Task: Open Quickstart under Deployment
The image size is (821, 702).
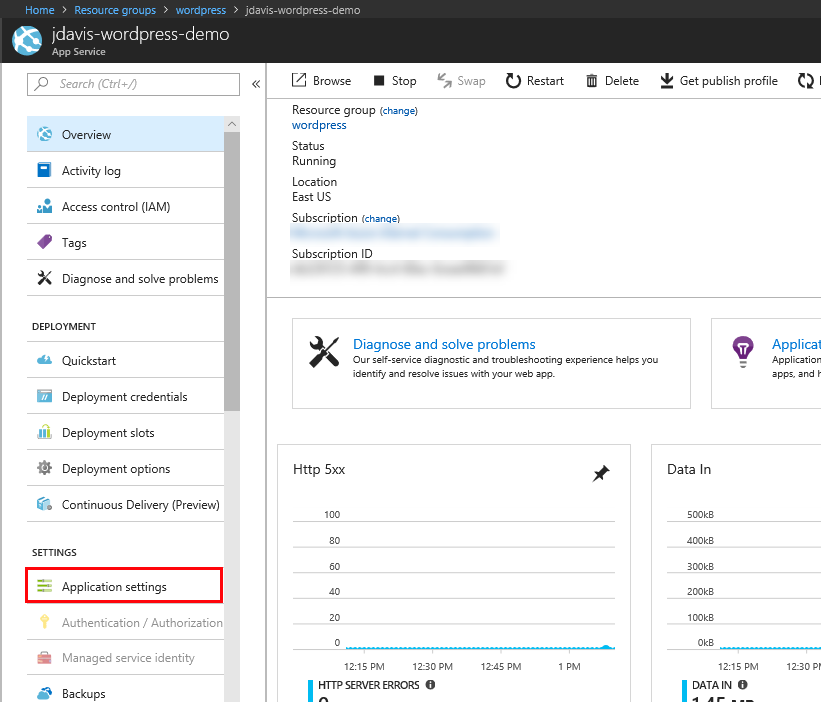Action: 126,360
